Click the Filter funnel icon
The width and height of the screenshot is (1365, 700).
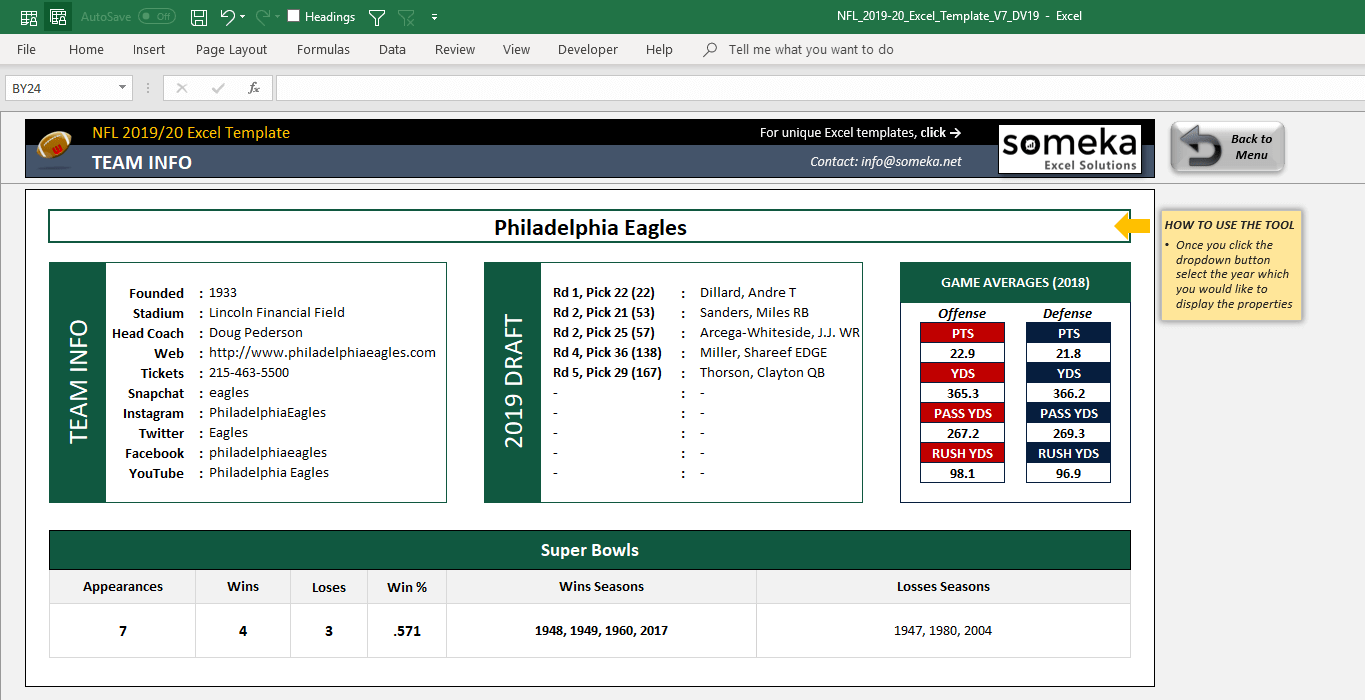pyautogui.click(x=377, y=17)
